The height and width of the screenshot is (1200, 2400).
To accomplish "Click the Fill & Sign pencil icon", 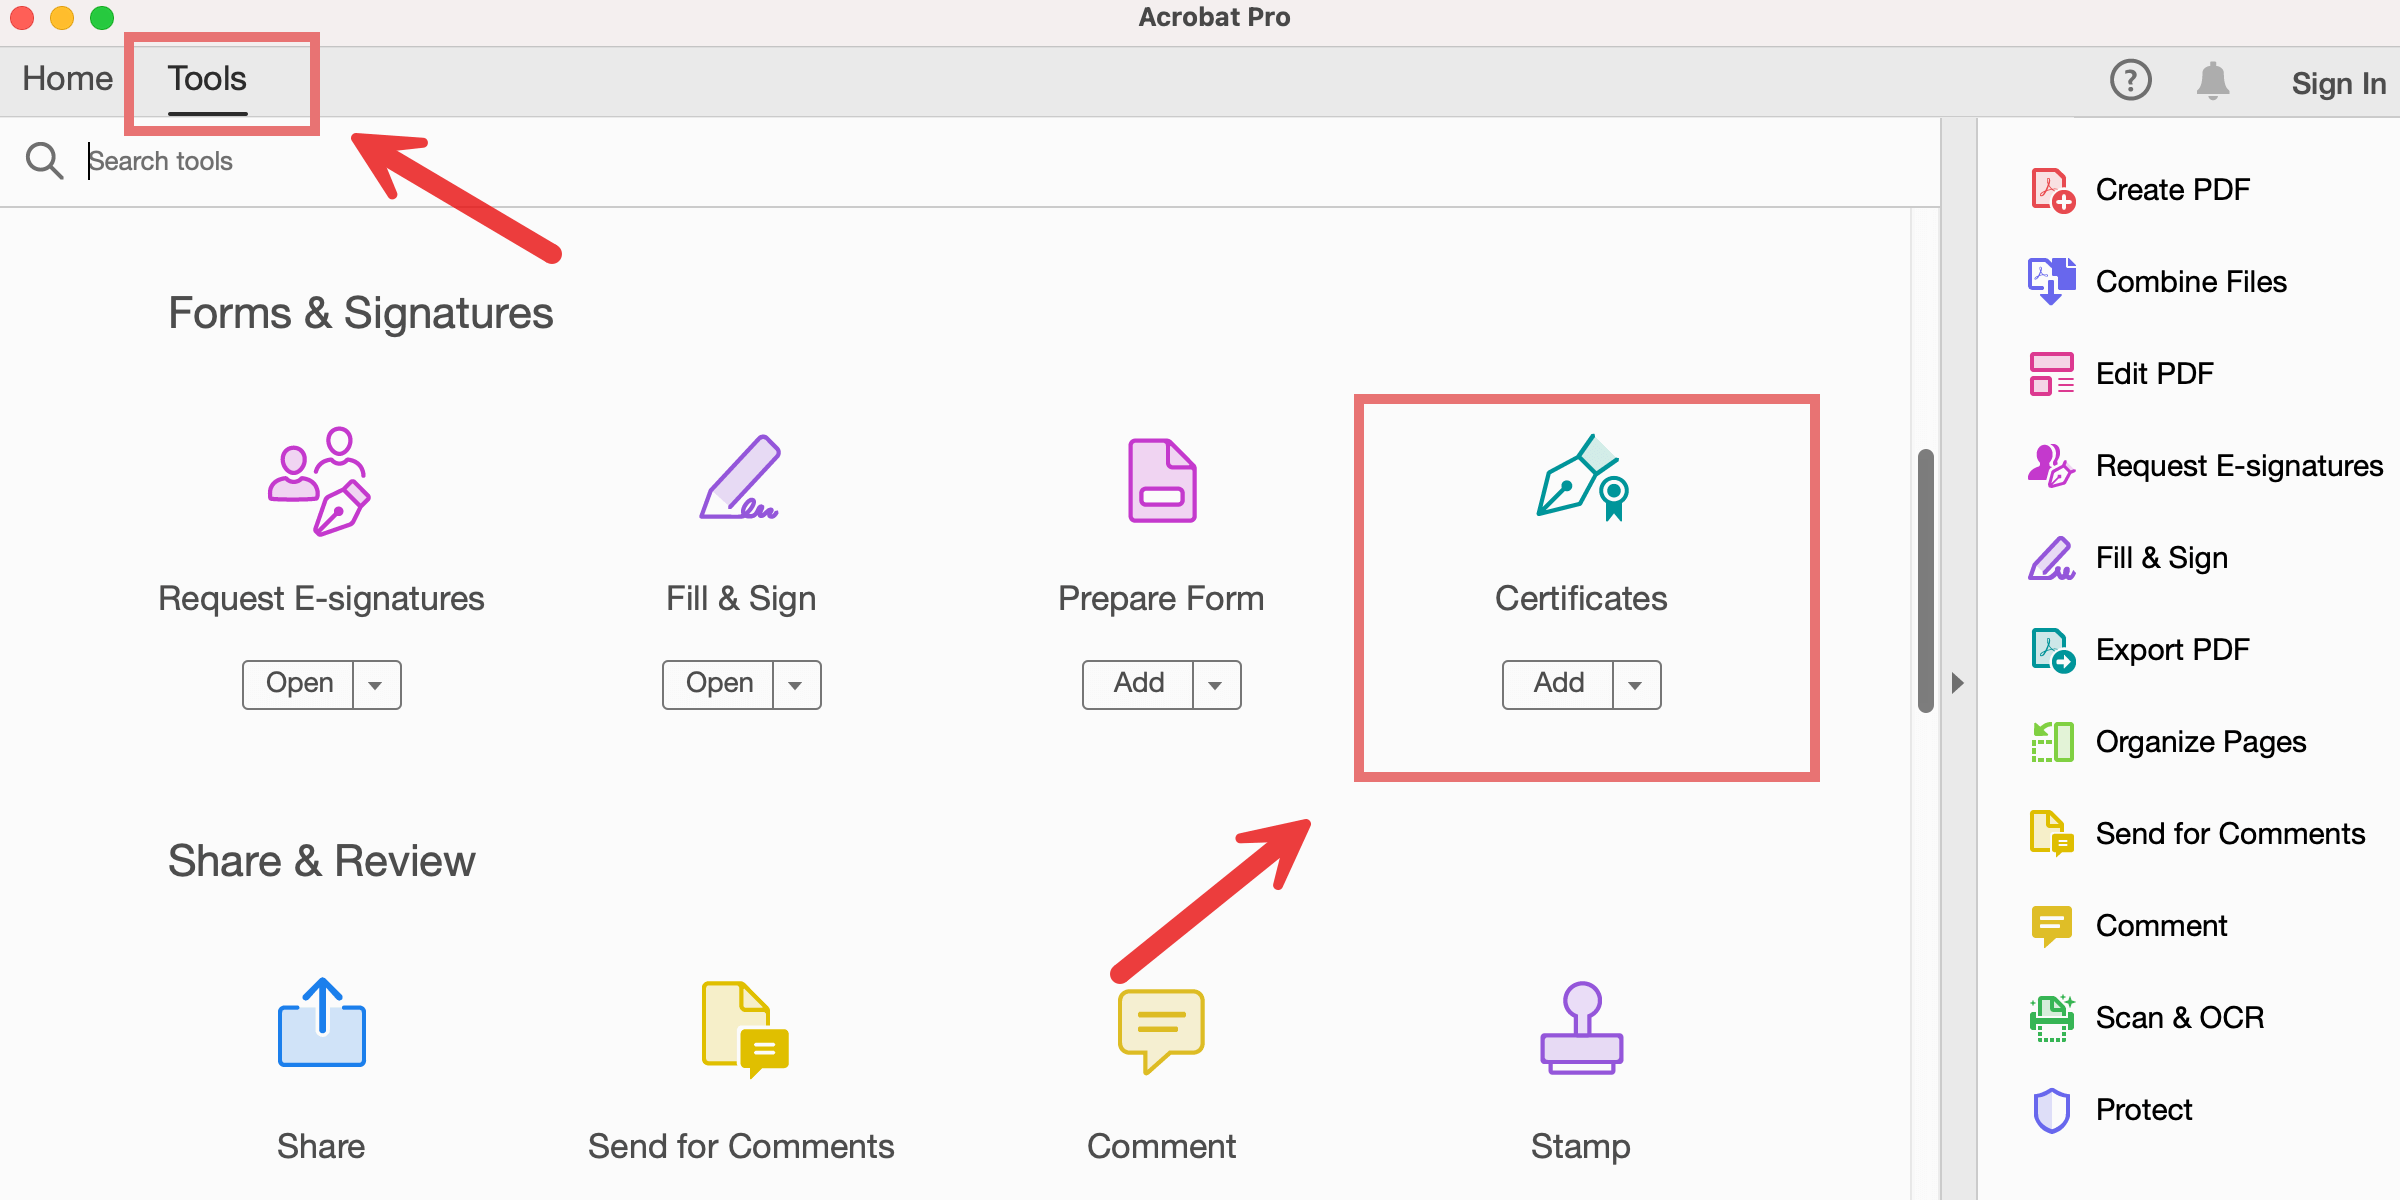I will point(740,482).
